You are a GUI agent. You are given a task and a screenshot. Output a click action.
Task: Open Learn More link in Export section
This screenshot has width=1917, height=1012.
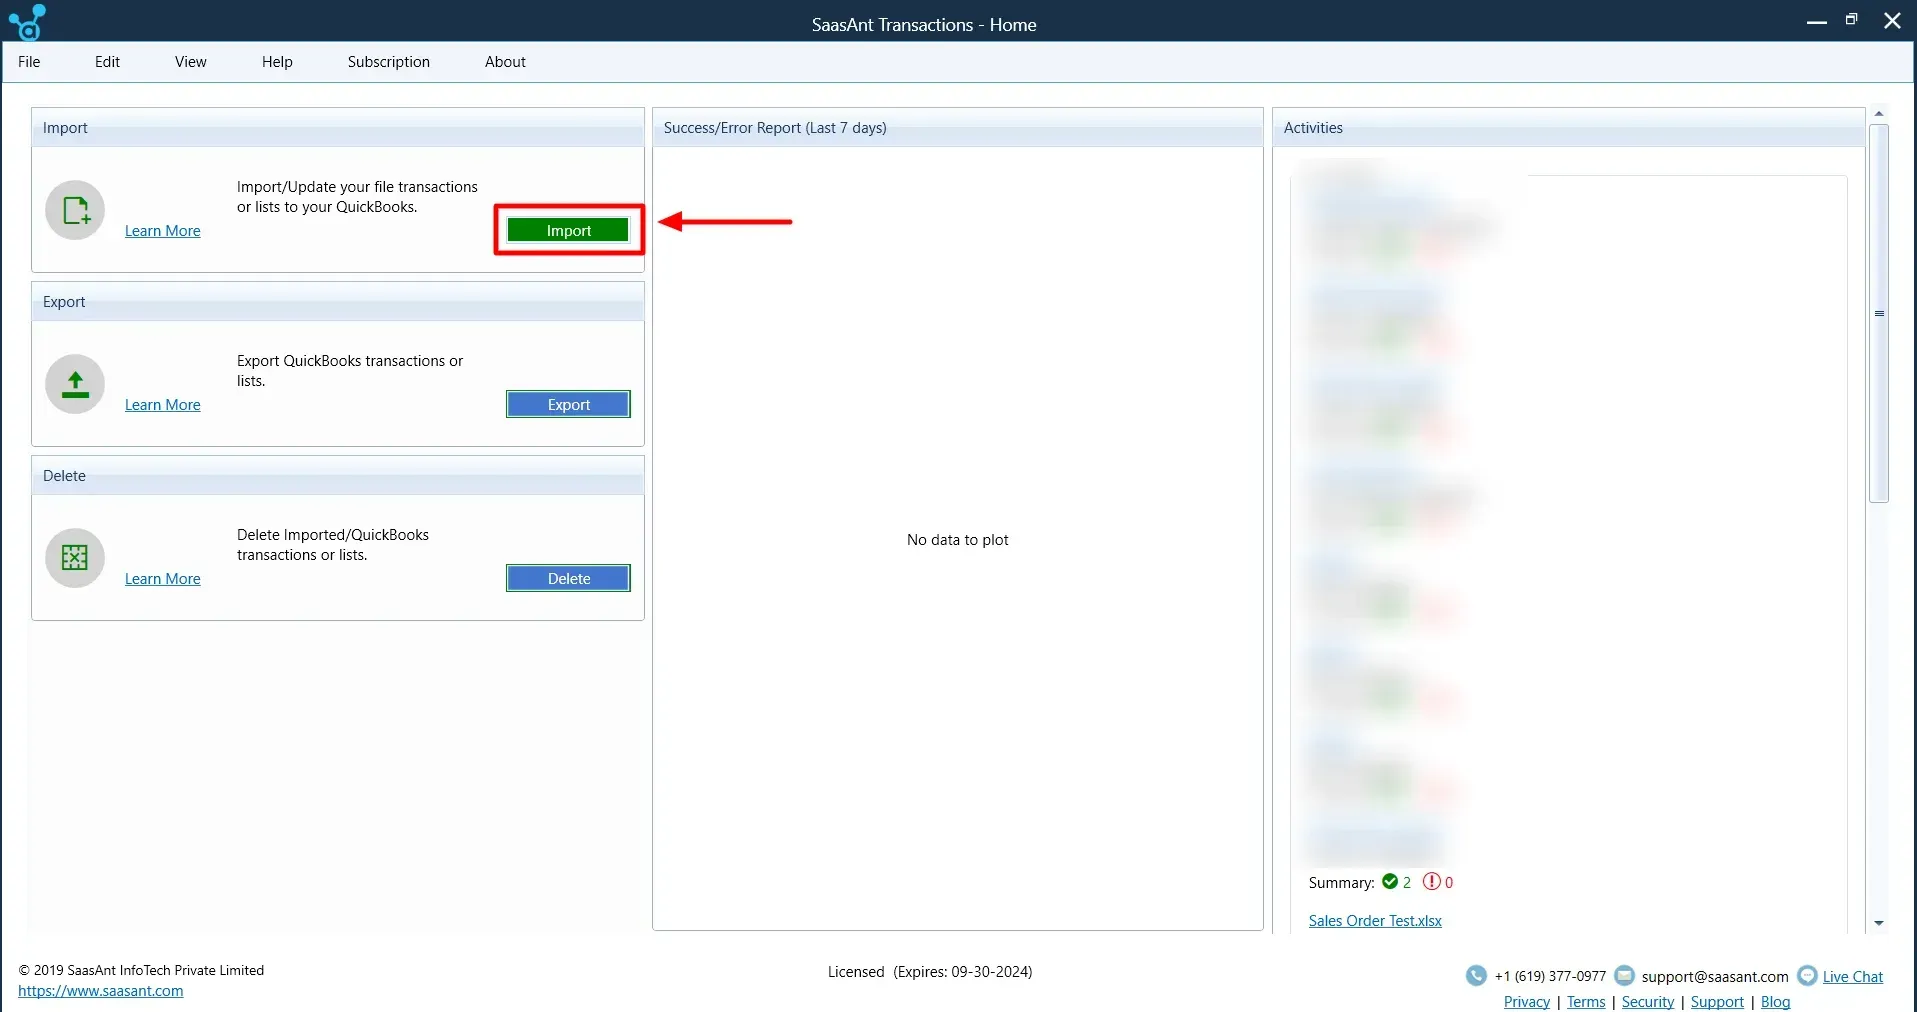pos(163,405)
